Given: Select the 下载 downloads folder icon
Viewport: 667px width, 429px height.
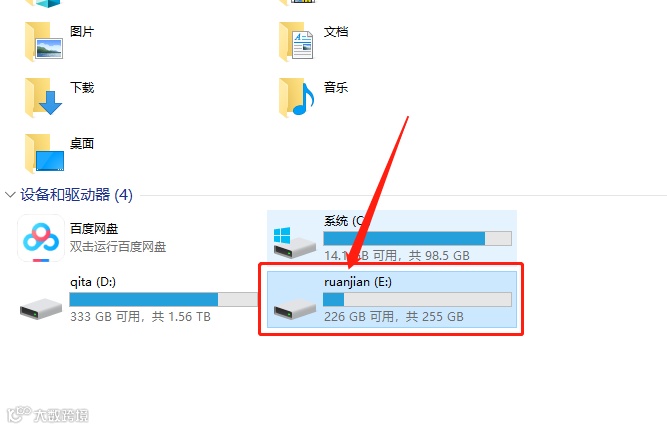Looking at the screenshot, I should 44,97.
